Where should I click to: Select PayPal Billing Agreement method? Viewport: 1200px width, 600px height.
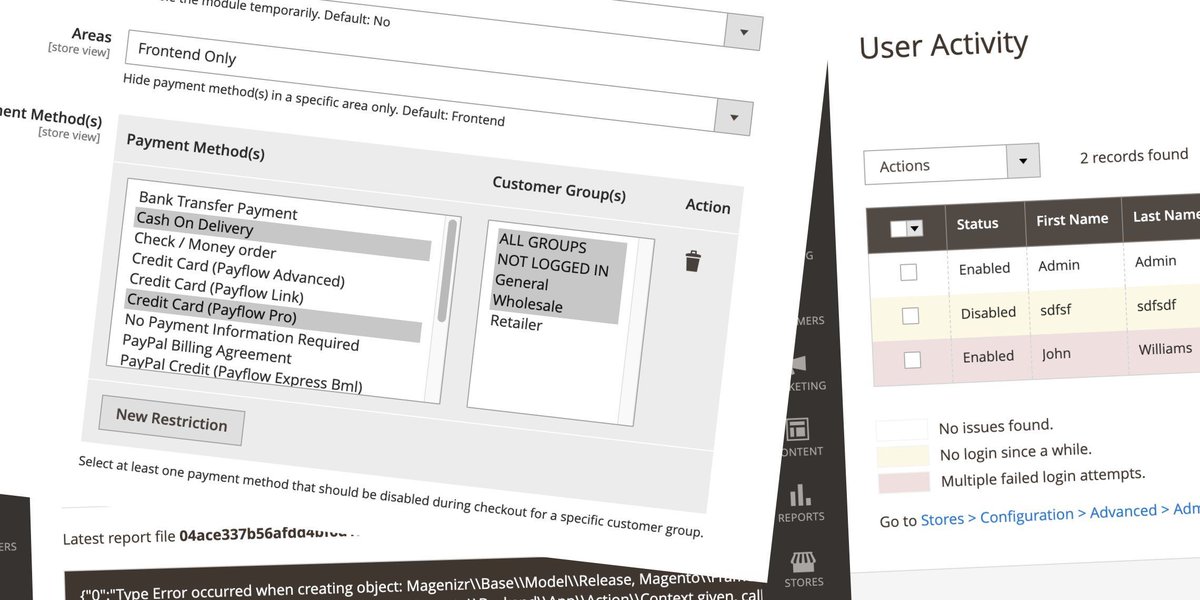tap(206, 349)
